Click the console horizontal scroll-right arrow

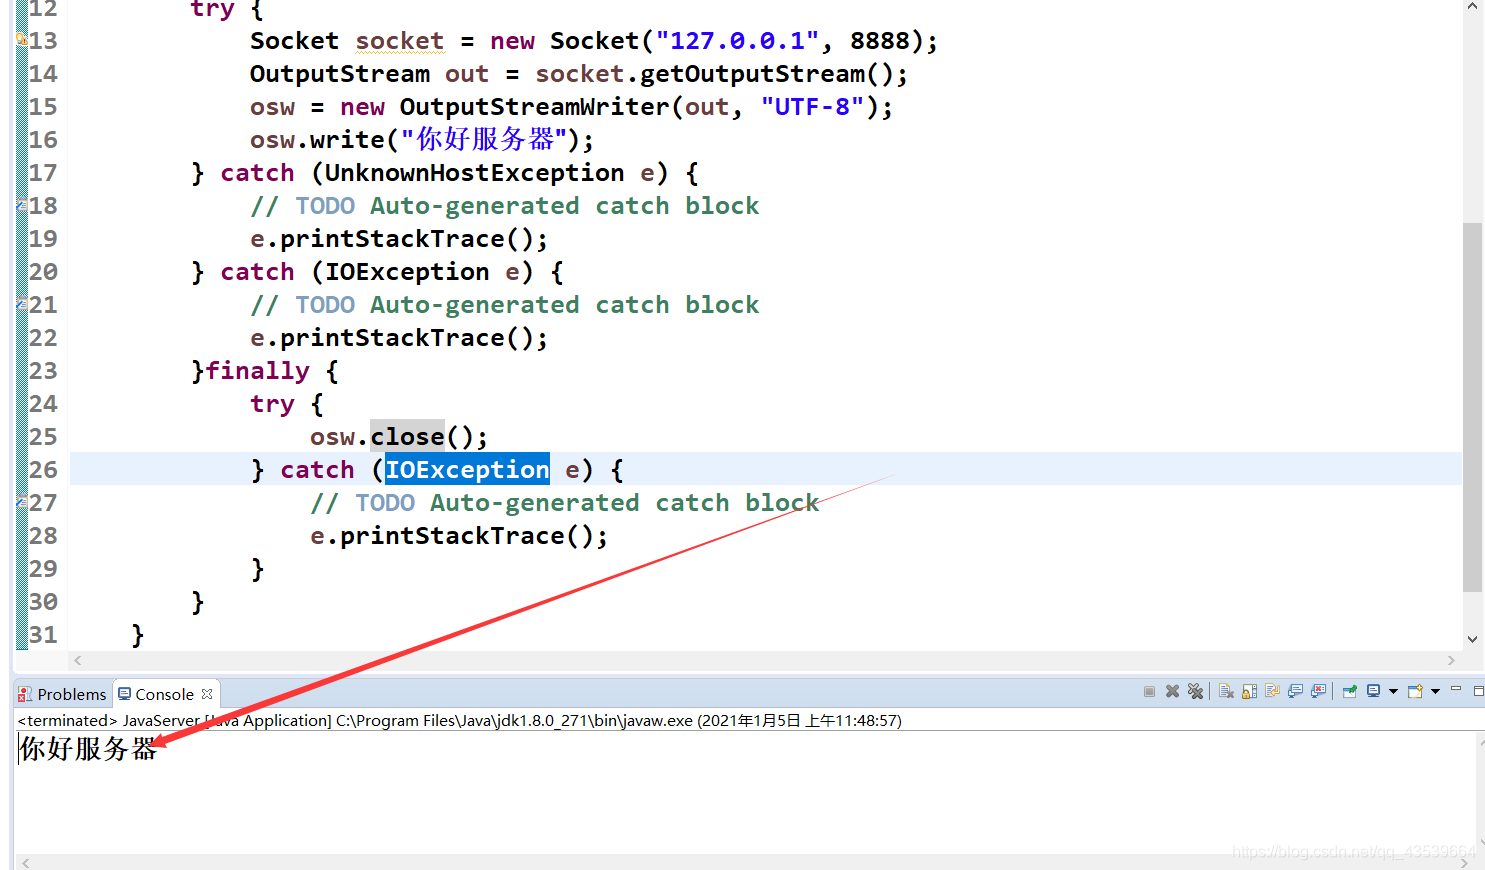(1466, 862)
